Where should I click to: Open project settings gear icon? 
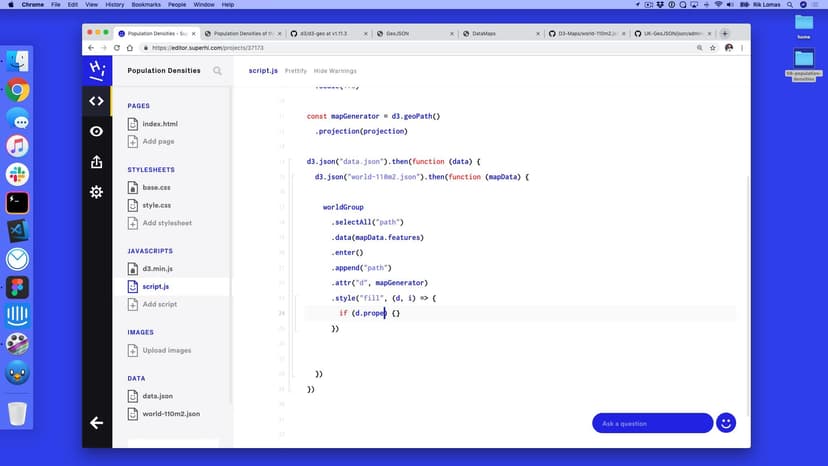(x=96, y=192)
